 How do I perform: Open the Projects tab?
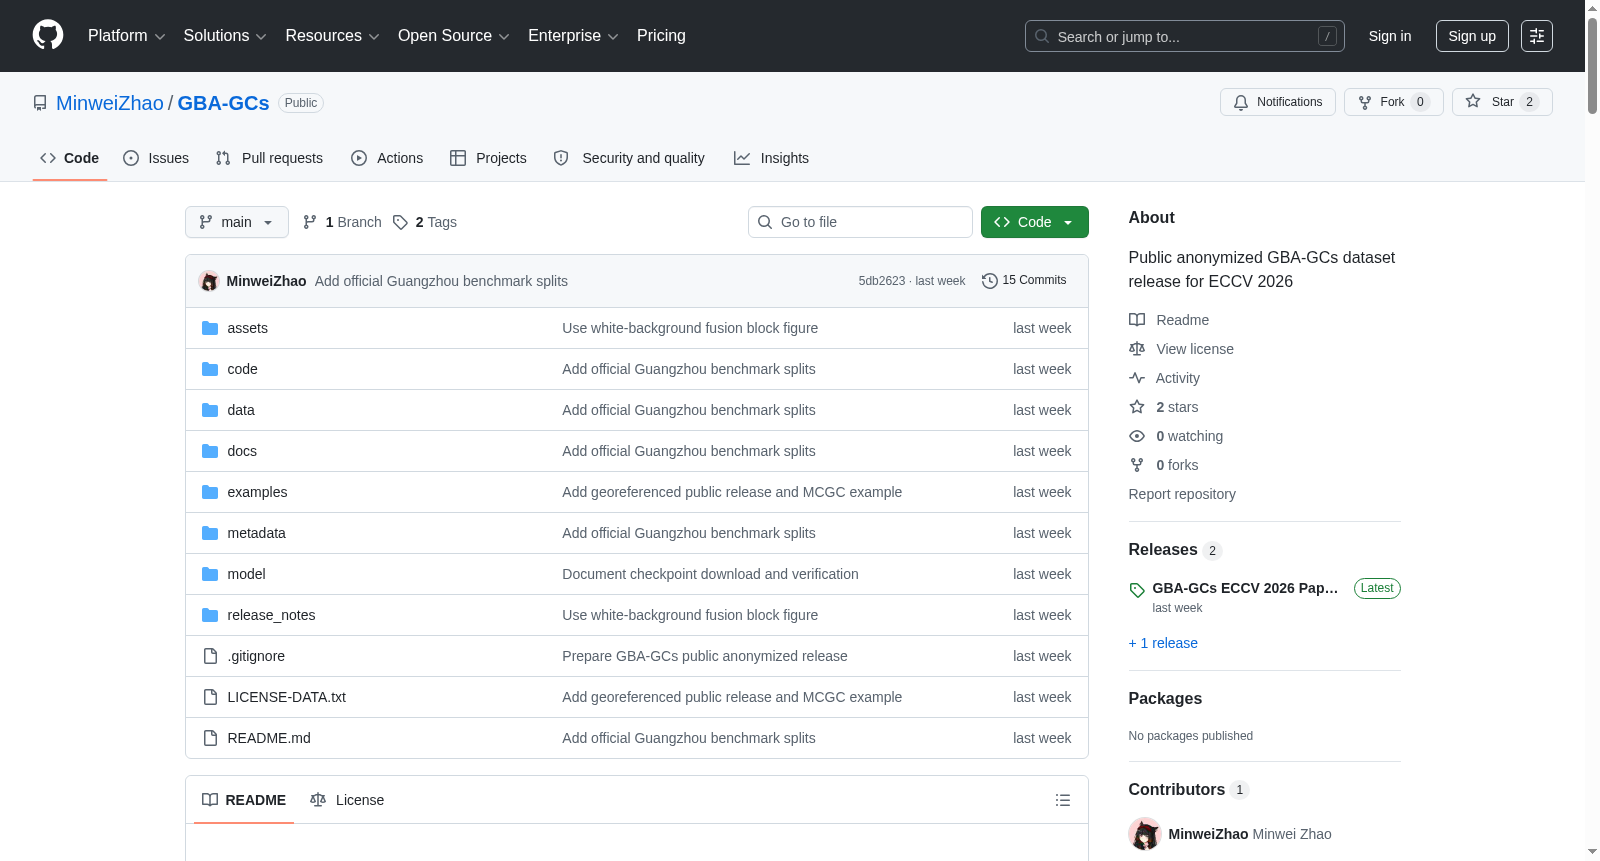(488, 158)
